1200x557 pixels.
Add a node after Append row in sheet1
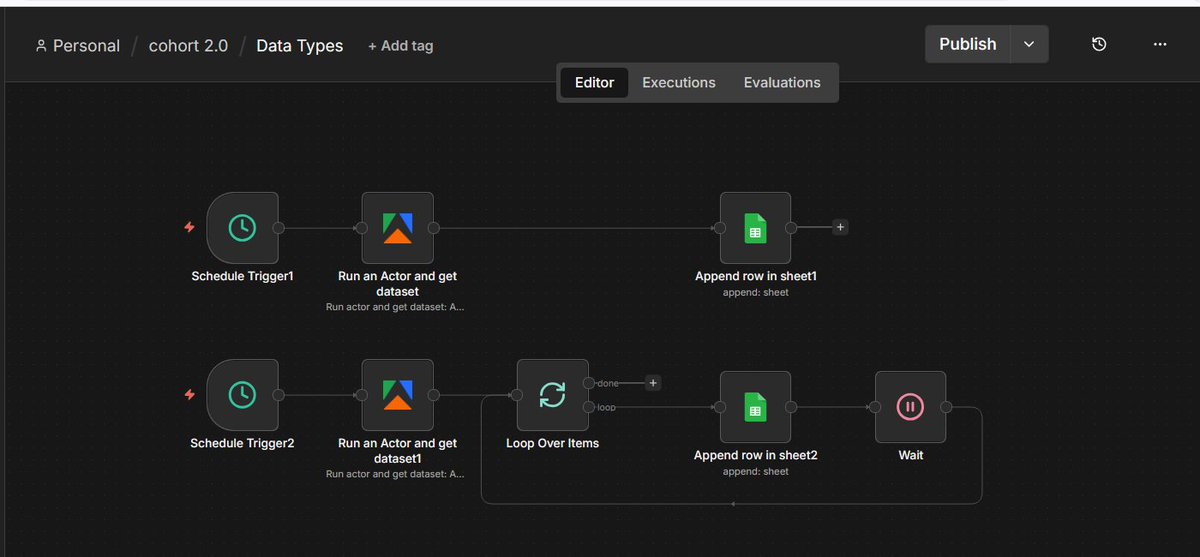tap(840, 228)
